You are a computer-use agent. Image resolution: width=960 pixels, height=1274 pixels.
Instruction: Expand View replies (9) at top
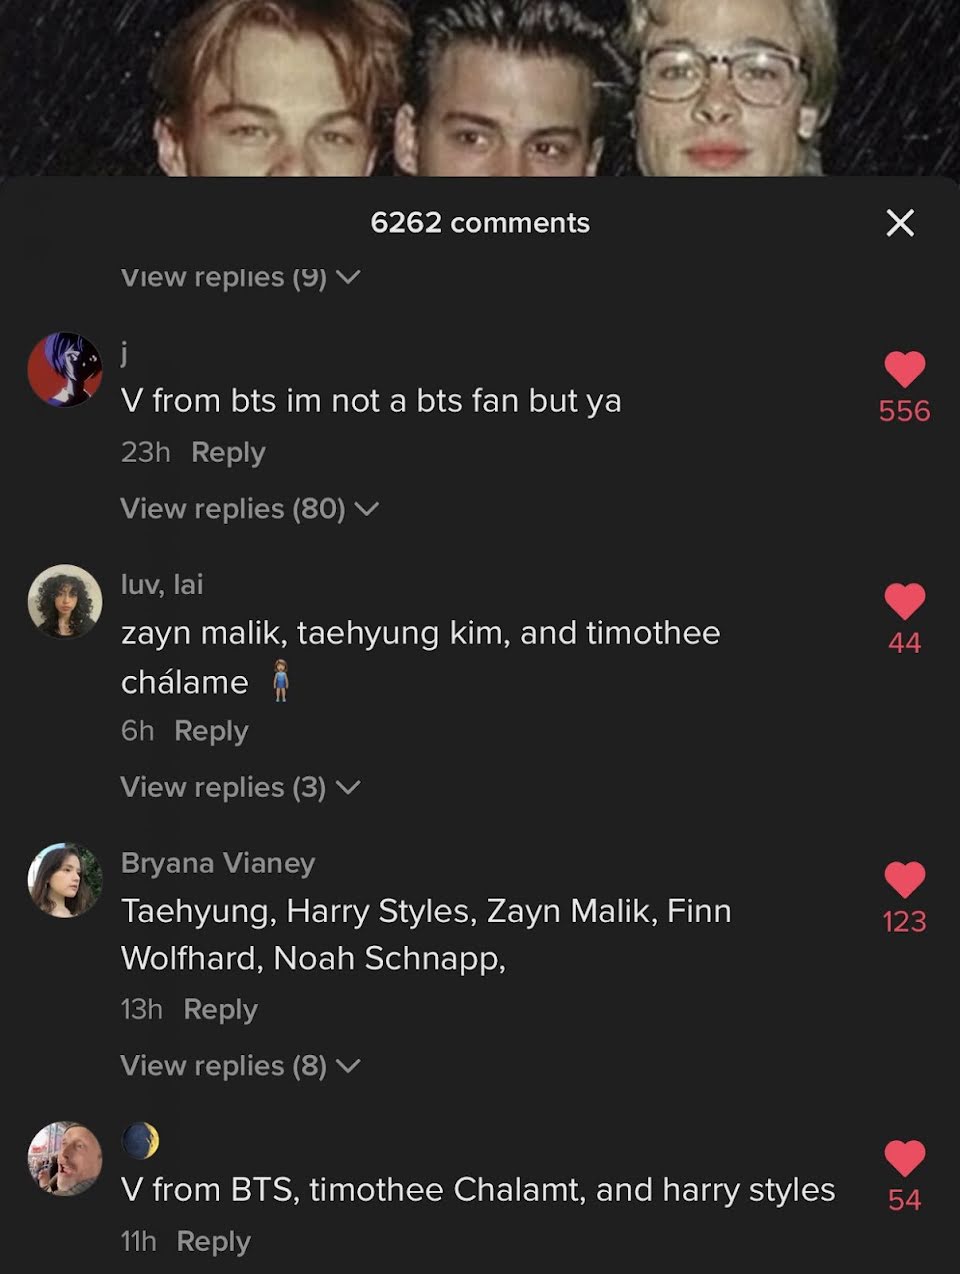point(240,277)
